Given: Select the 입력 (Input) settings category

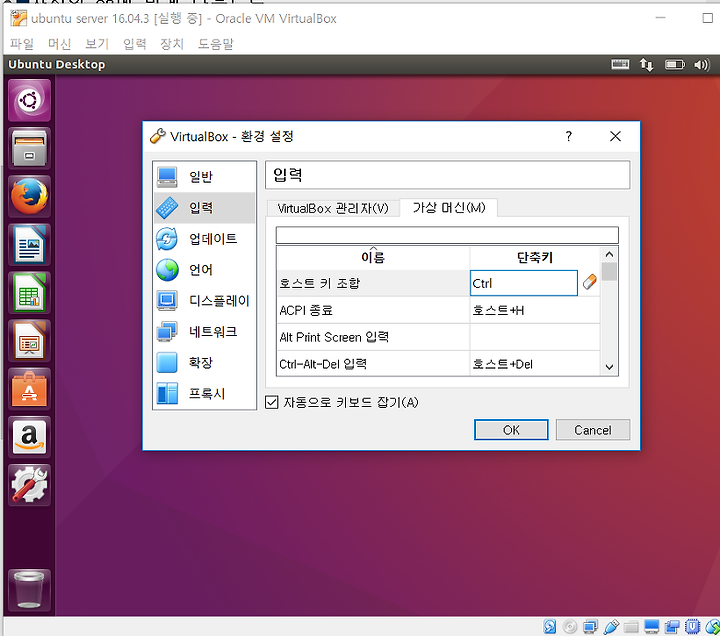Looking at the screenshot, I should point(204,208).
